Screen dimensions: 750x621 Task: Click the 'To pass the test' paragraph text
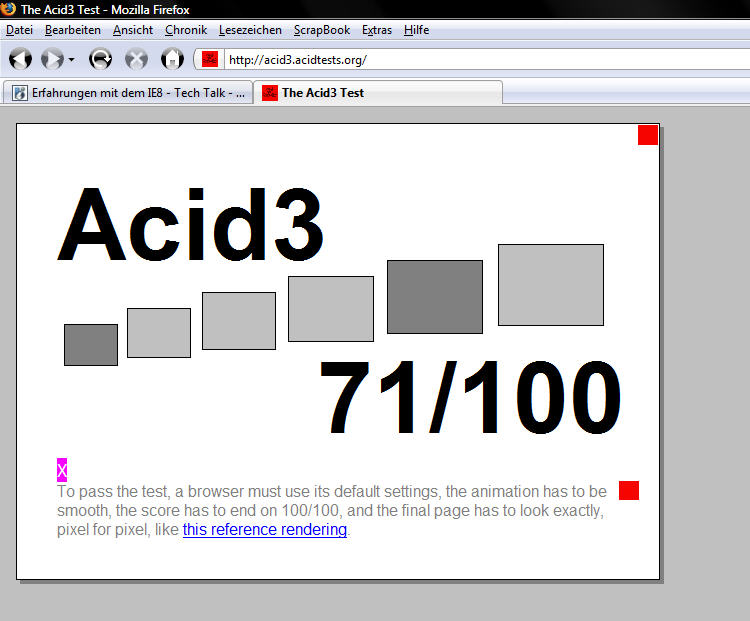click(x=331, y=510)
